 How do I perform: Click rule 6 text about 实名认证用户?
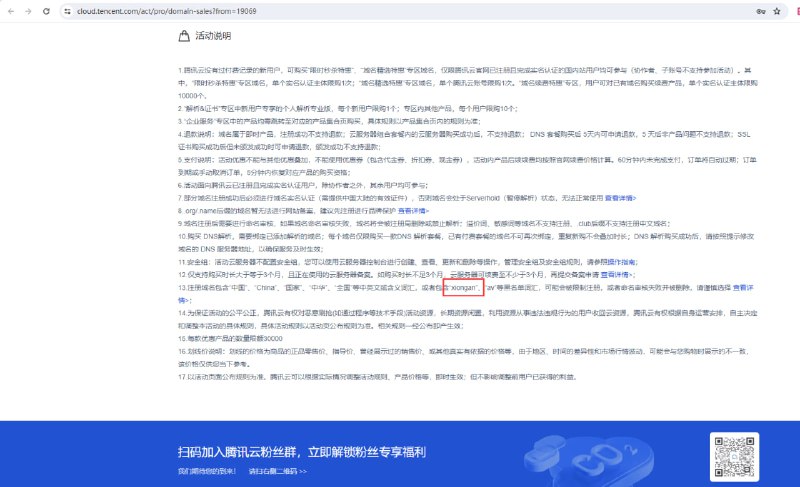pos(303,185)
